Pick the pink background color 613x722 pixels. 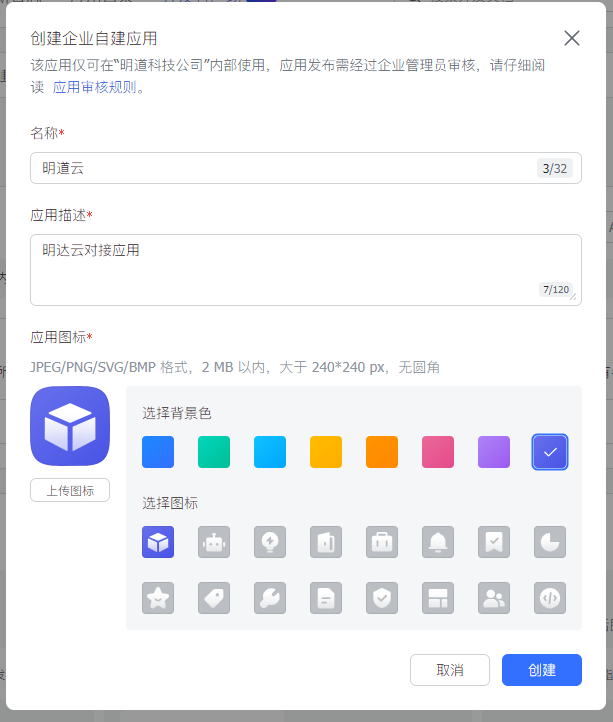tap(438, 452)
